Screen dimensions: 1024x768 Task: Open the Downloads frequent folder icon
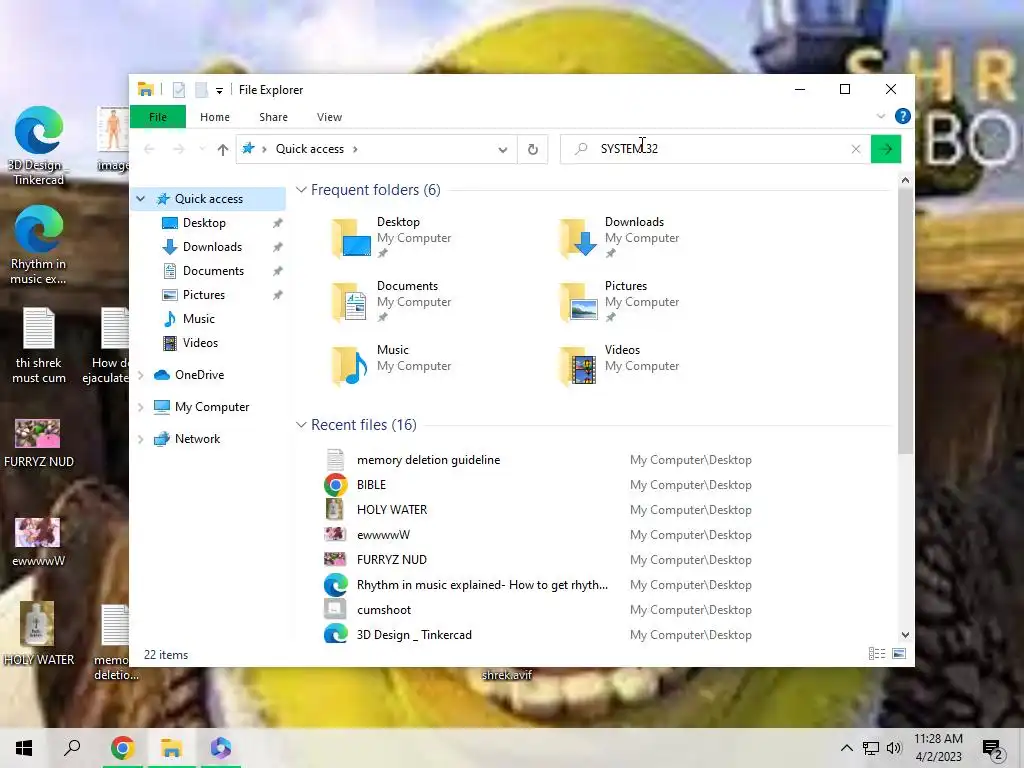[579, 238]
